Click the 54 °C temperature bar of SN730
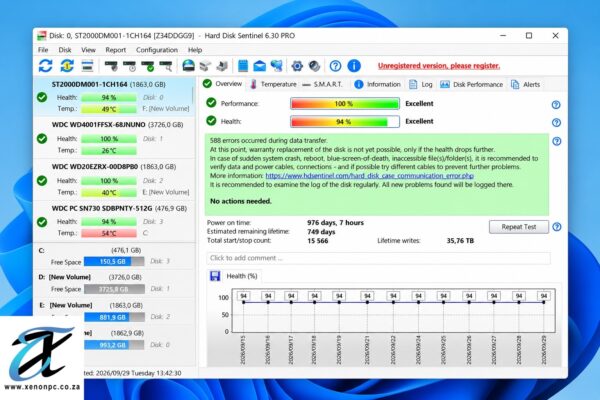The image size is (600, 400). pyautogui.click(x=109, y=233)
